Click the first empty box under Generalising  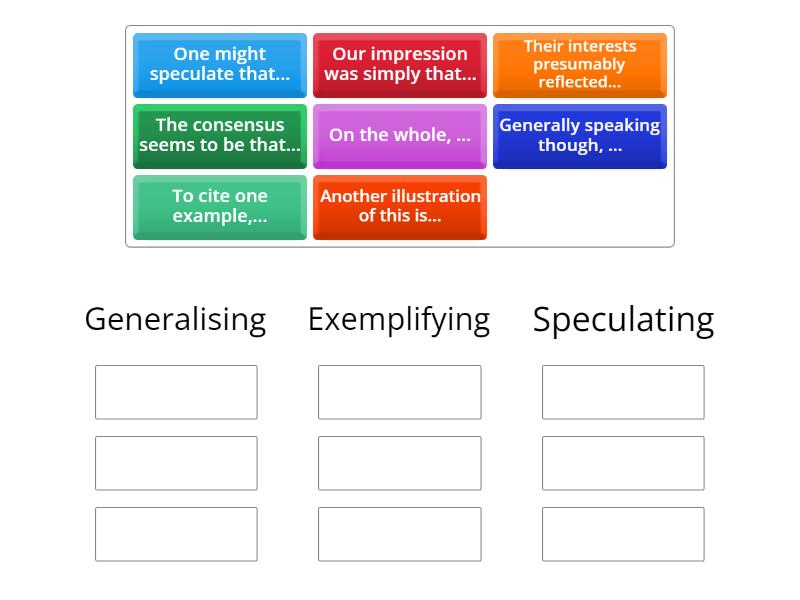[x=176, y=392]
